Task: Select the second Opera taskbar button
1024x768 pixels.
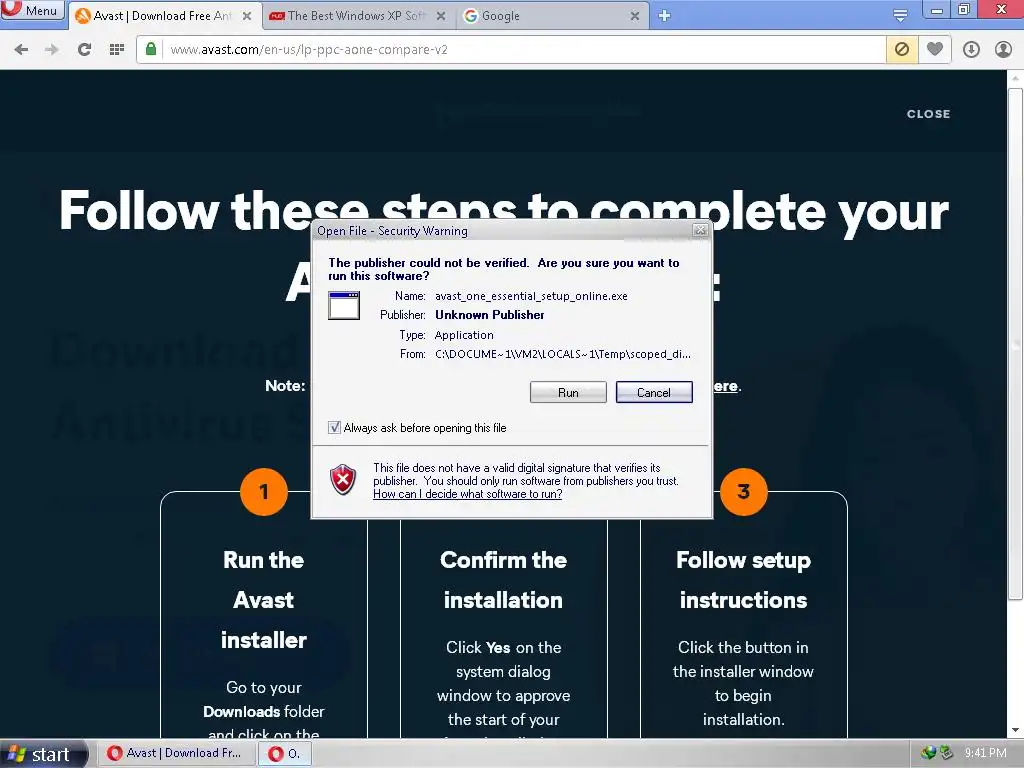Action: click(x=285, y=753)
